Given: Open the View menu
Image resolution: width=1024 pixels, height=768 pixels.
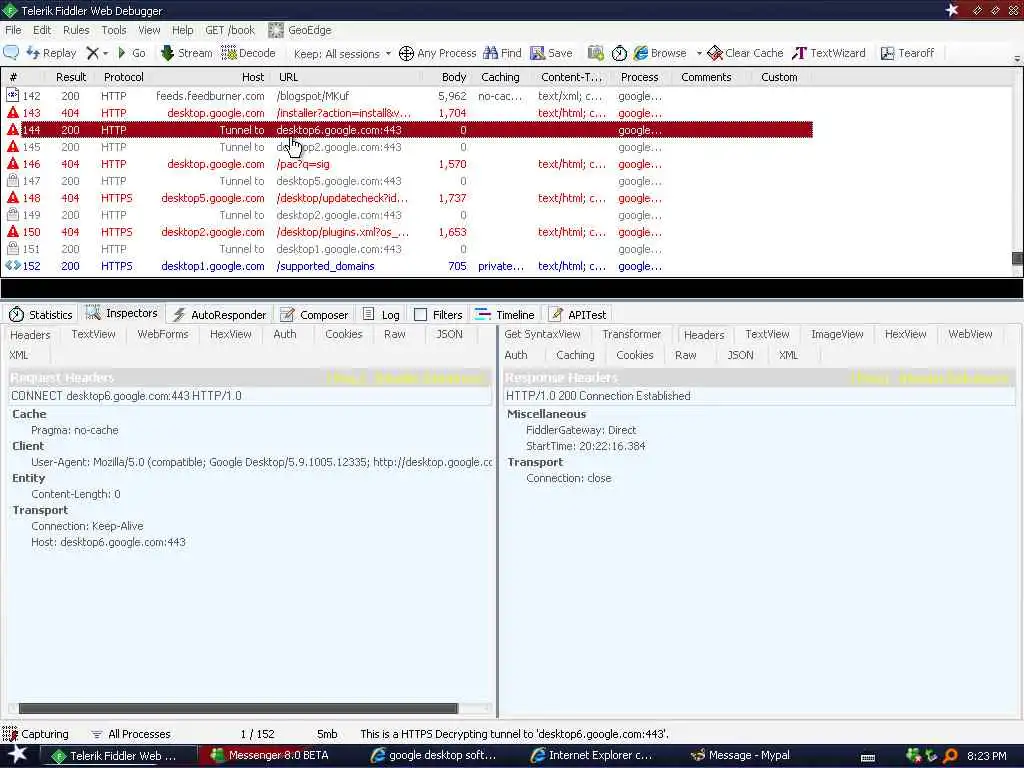Looking at the screenshot, I should pyautogui.click(x=149, y=30).
